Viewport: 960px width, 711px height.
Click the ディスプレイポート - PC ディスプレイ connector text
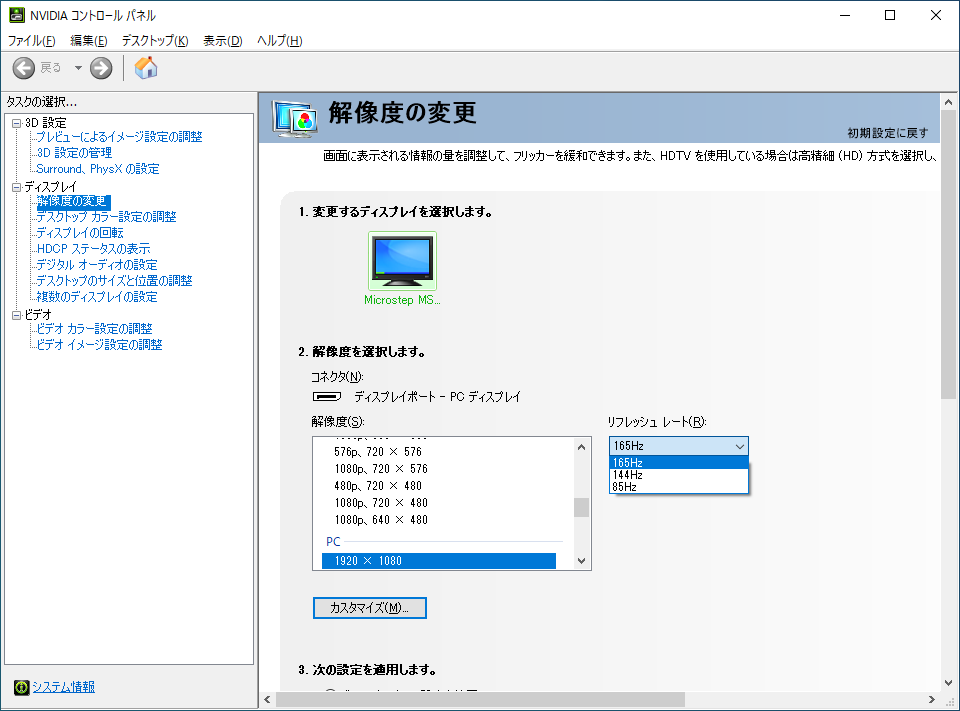point(437,397)
